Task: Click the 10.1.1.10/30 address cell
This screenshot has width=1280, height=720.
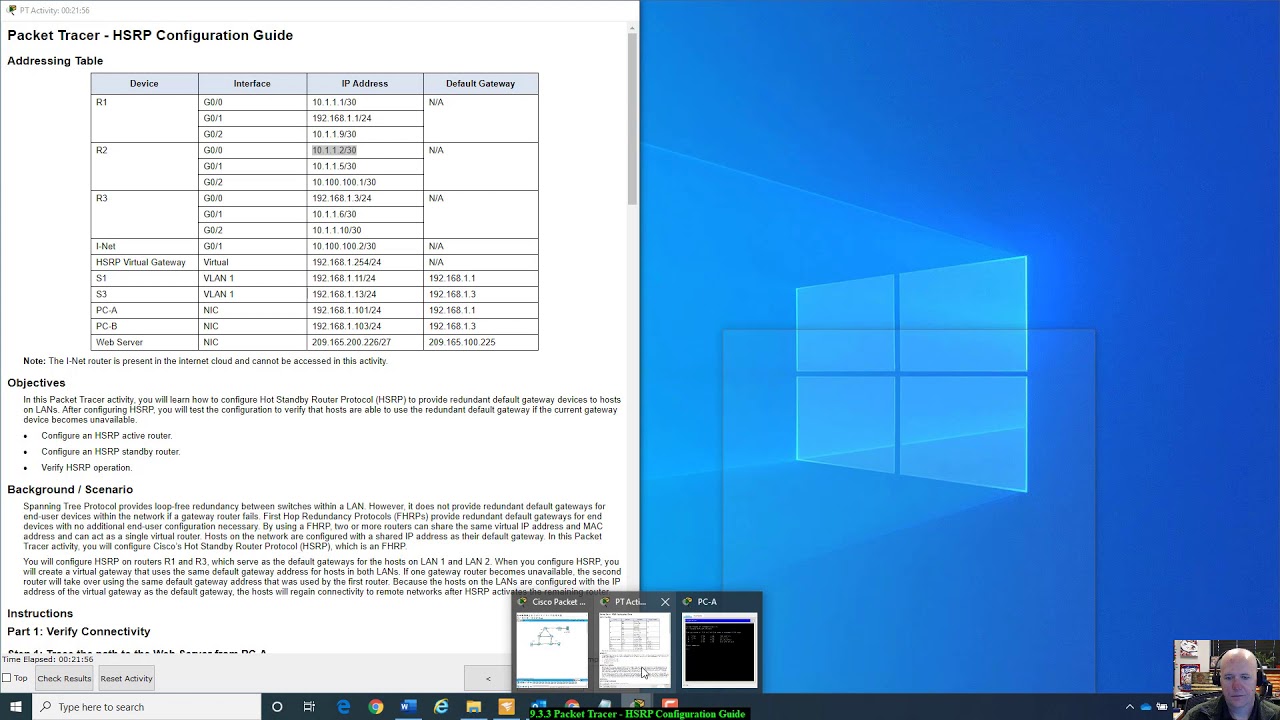Action: tap(364, 230)
